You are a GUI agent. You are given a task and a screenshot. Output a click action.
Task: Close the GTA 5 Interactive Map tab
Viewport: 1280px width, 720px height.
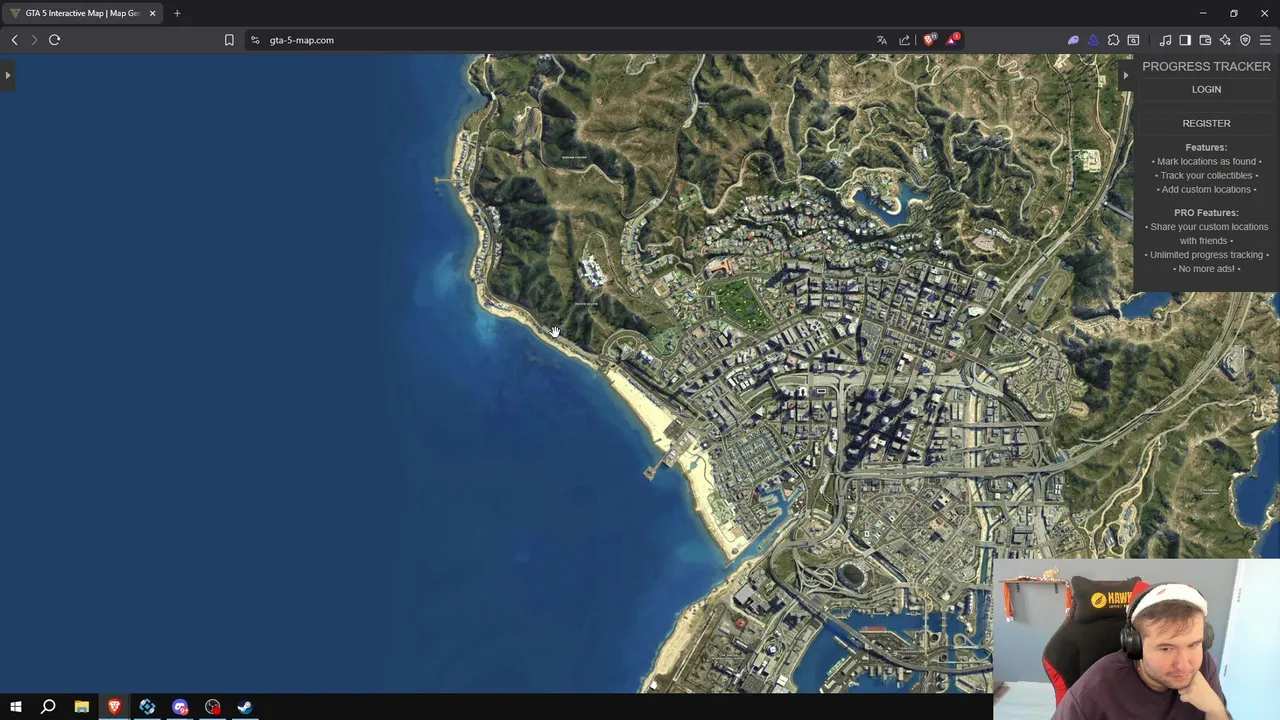[x=152, y=13]
